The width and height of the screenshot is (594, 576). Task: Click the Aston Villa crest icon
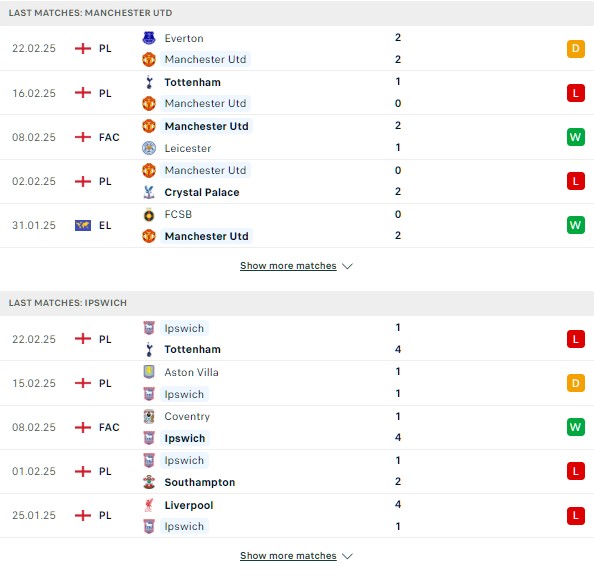coord(149,372)
